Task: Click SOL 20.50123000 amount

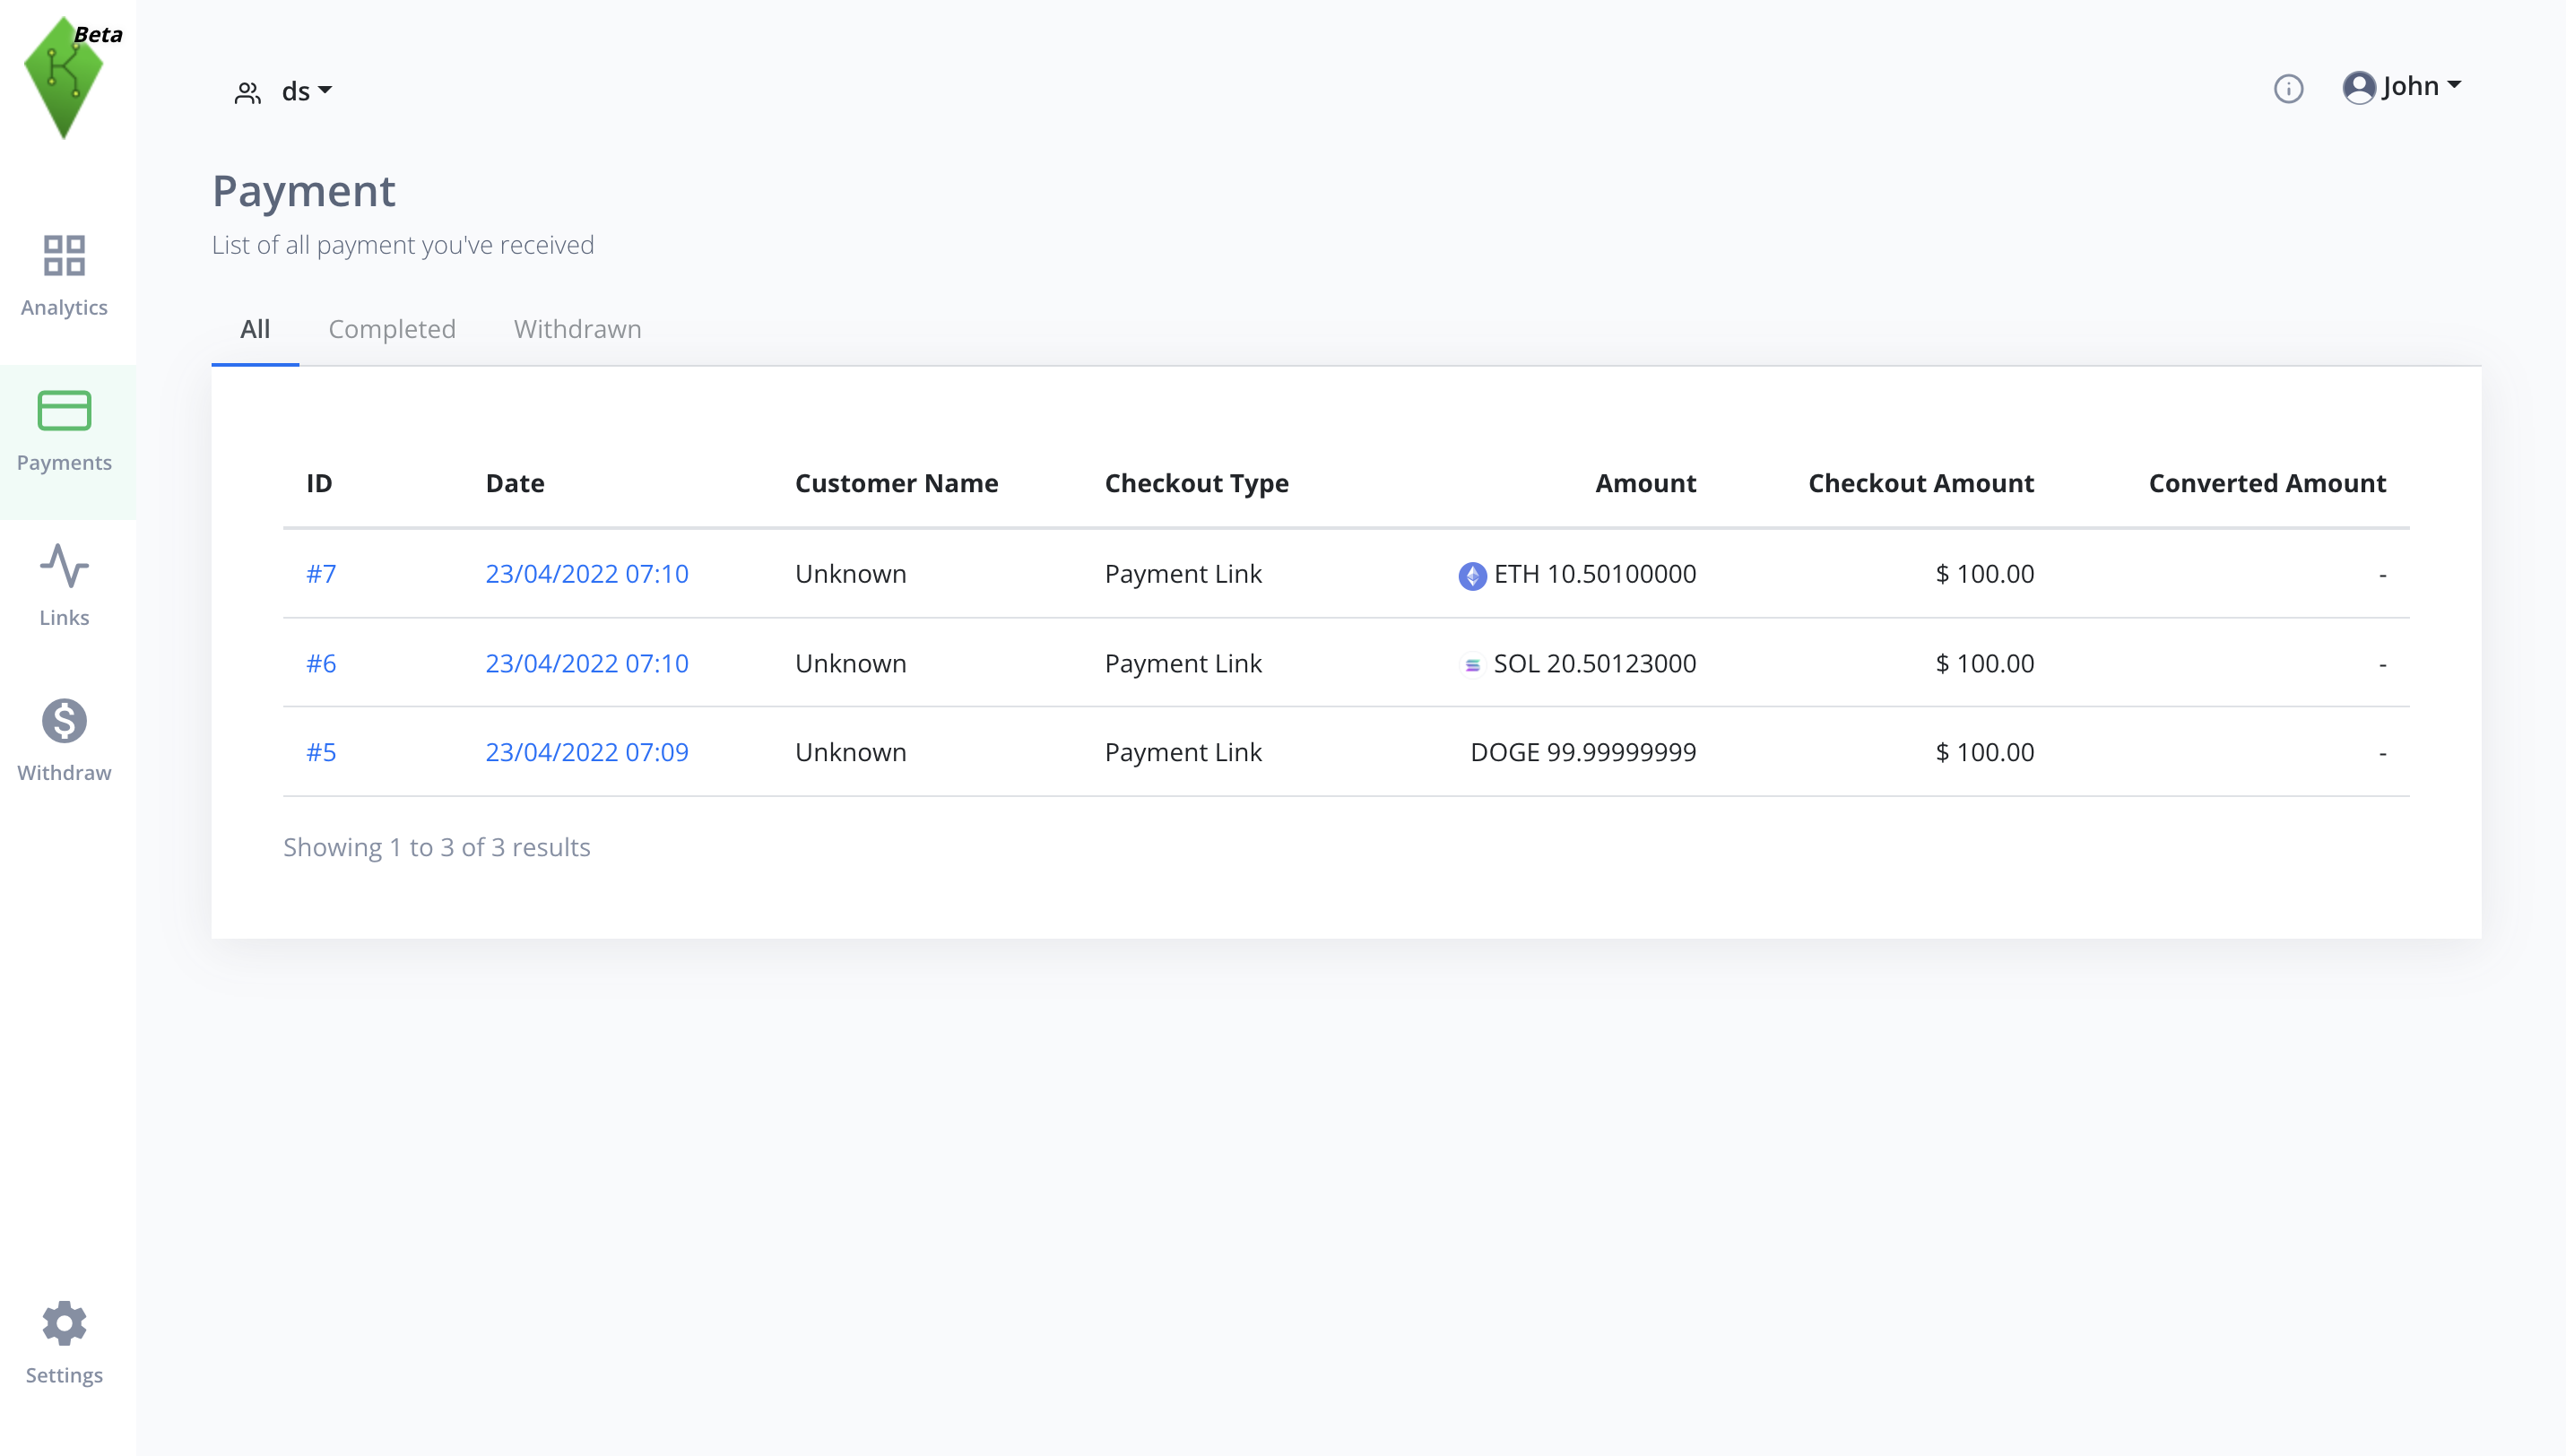Action: pos(1595,663)
